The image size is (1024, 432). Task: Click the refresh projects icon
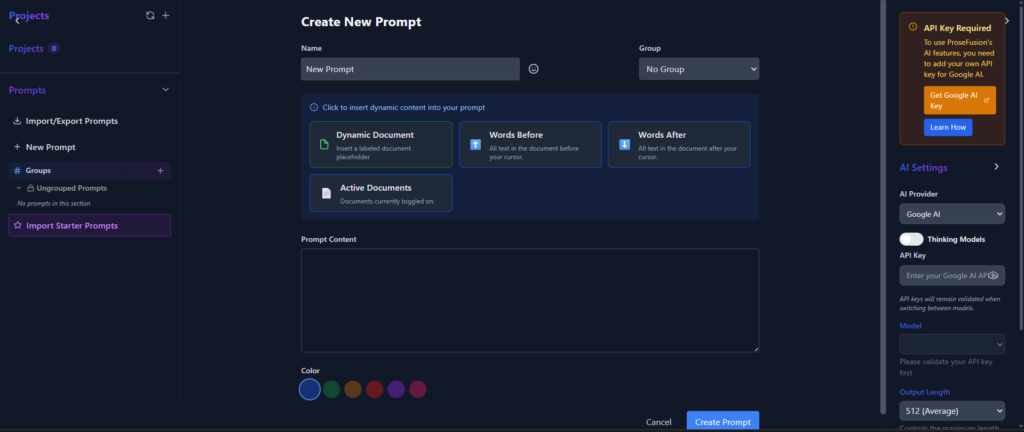(x=150, y=16)
